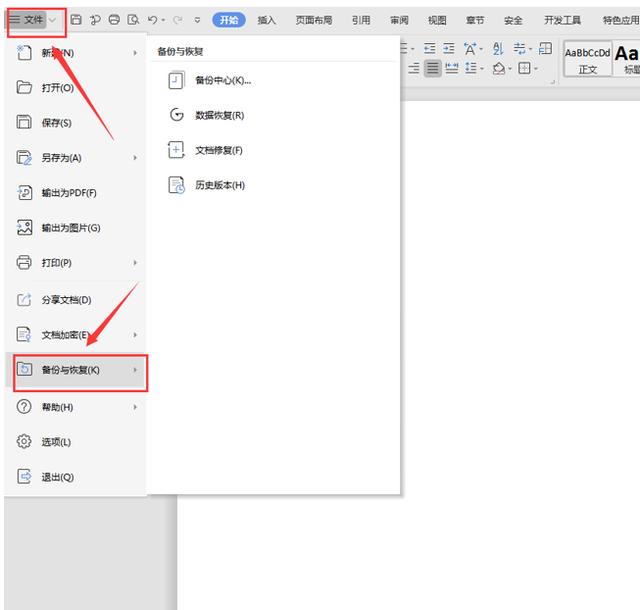The height and width of the screenshot is (610, 640).
Task: Expand the 新建(N) submenu arrow
Action: click(135, 53)
